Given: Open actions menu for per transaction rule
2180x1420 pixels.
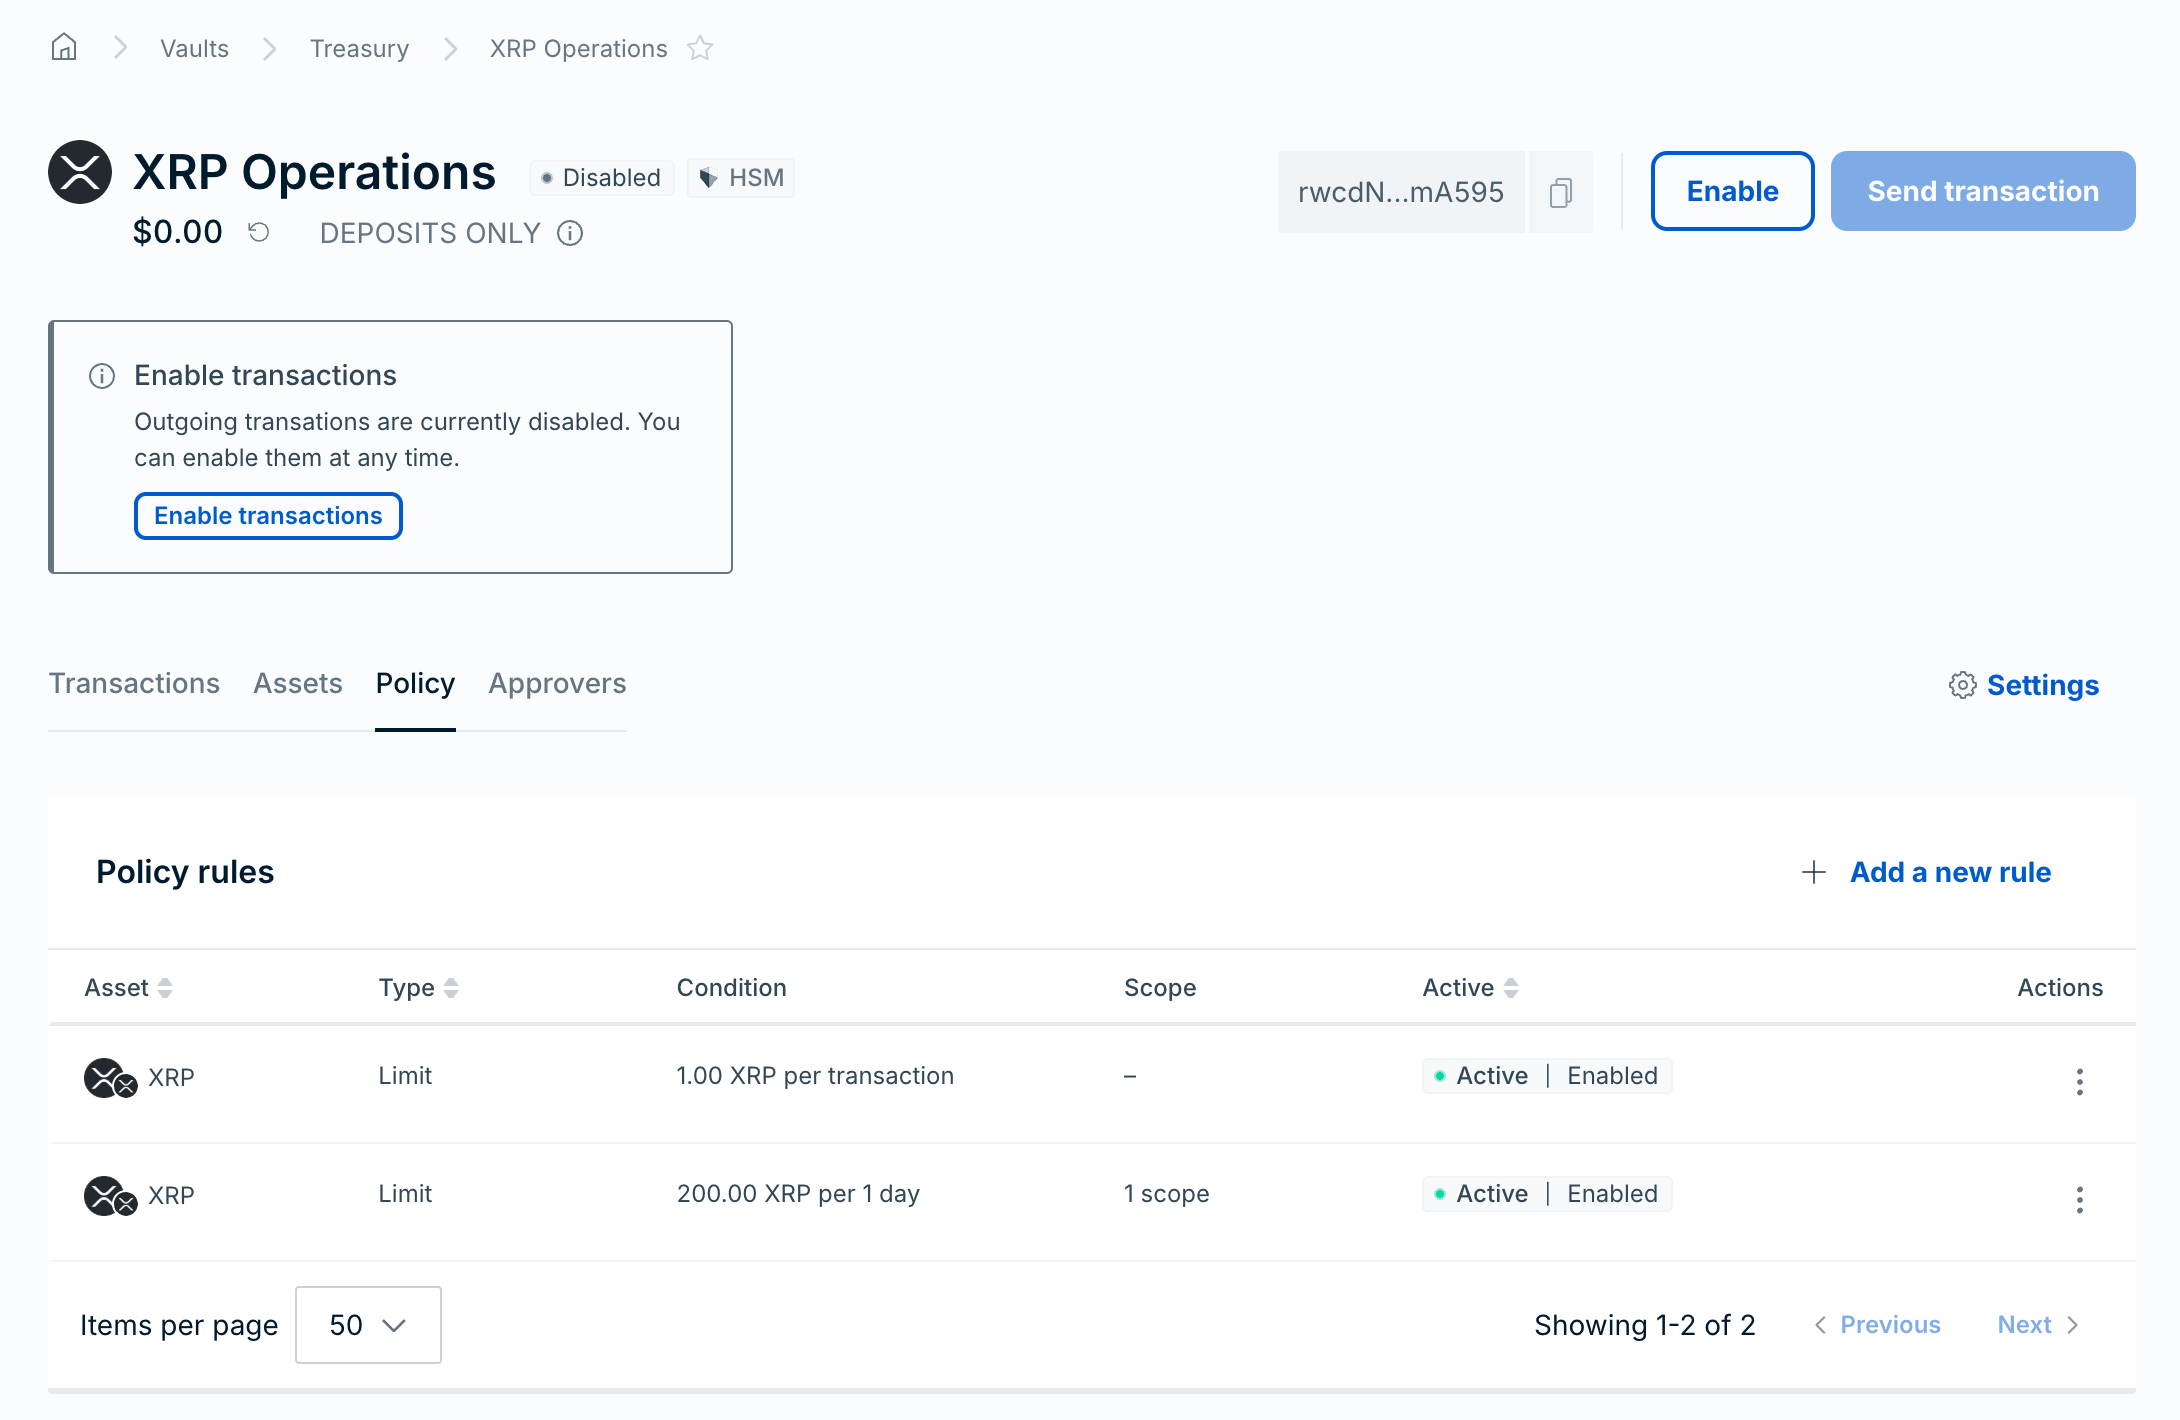Looking at the screenshot, I should tap(2079, 1081).
